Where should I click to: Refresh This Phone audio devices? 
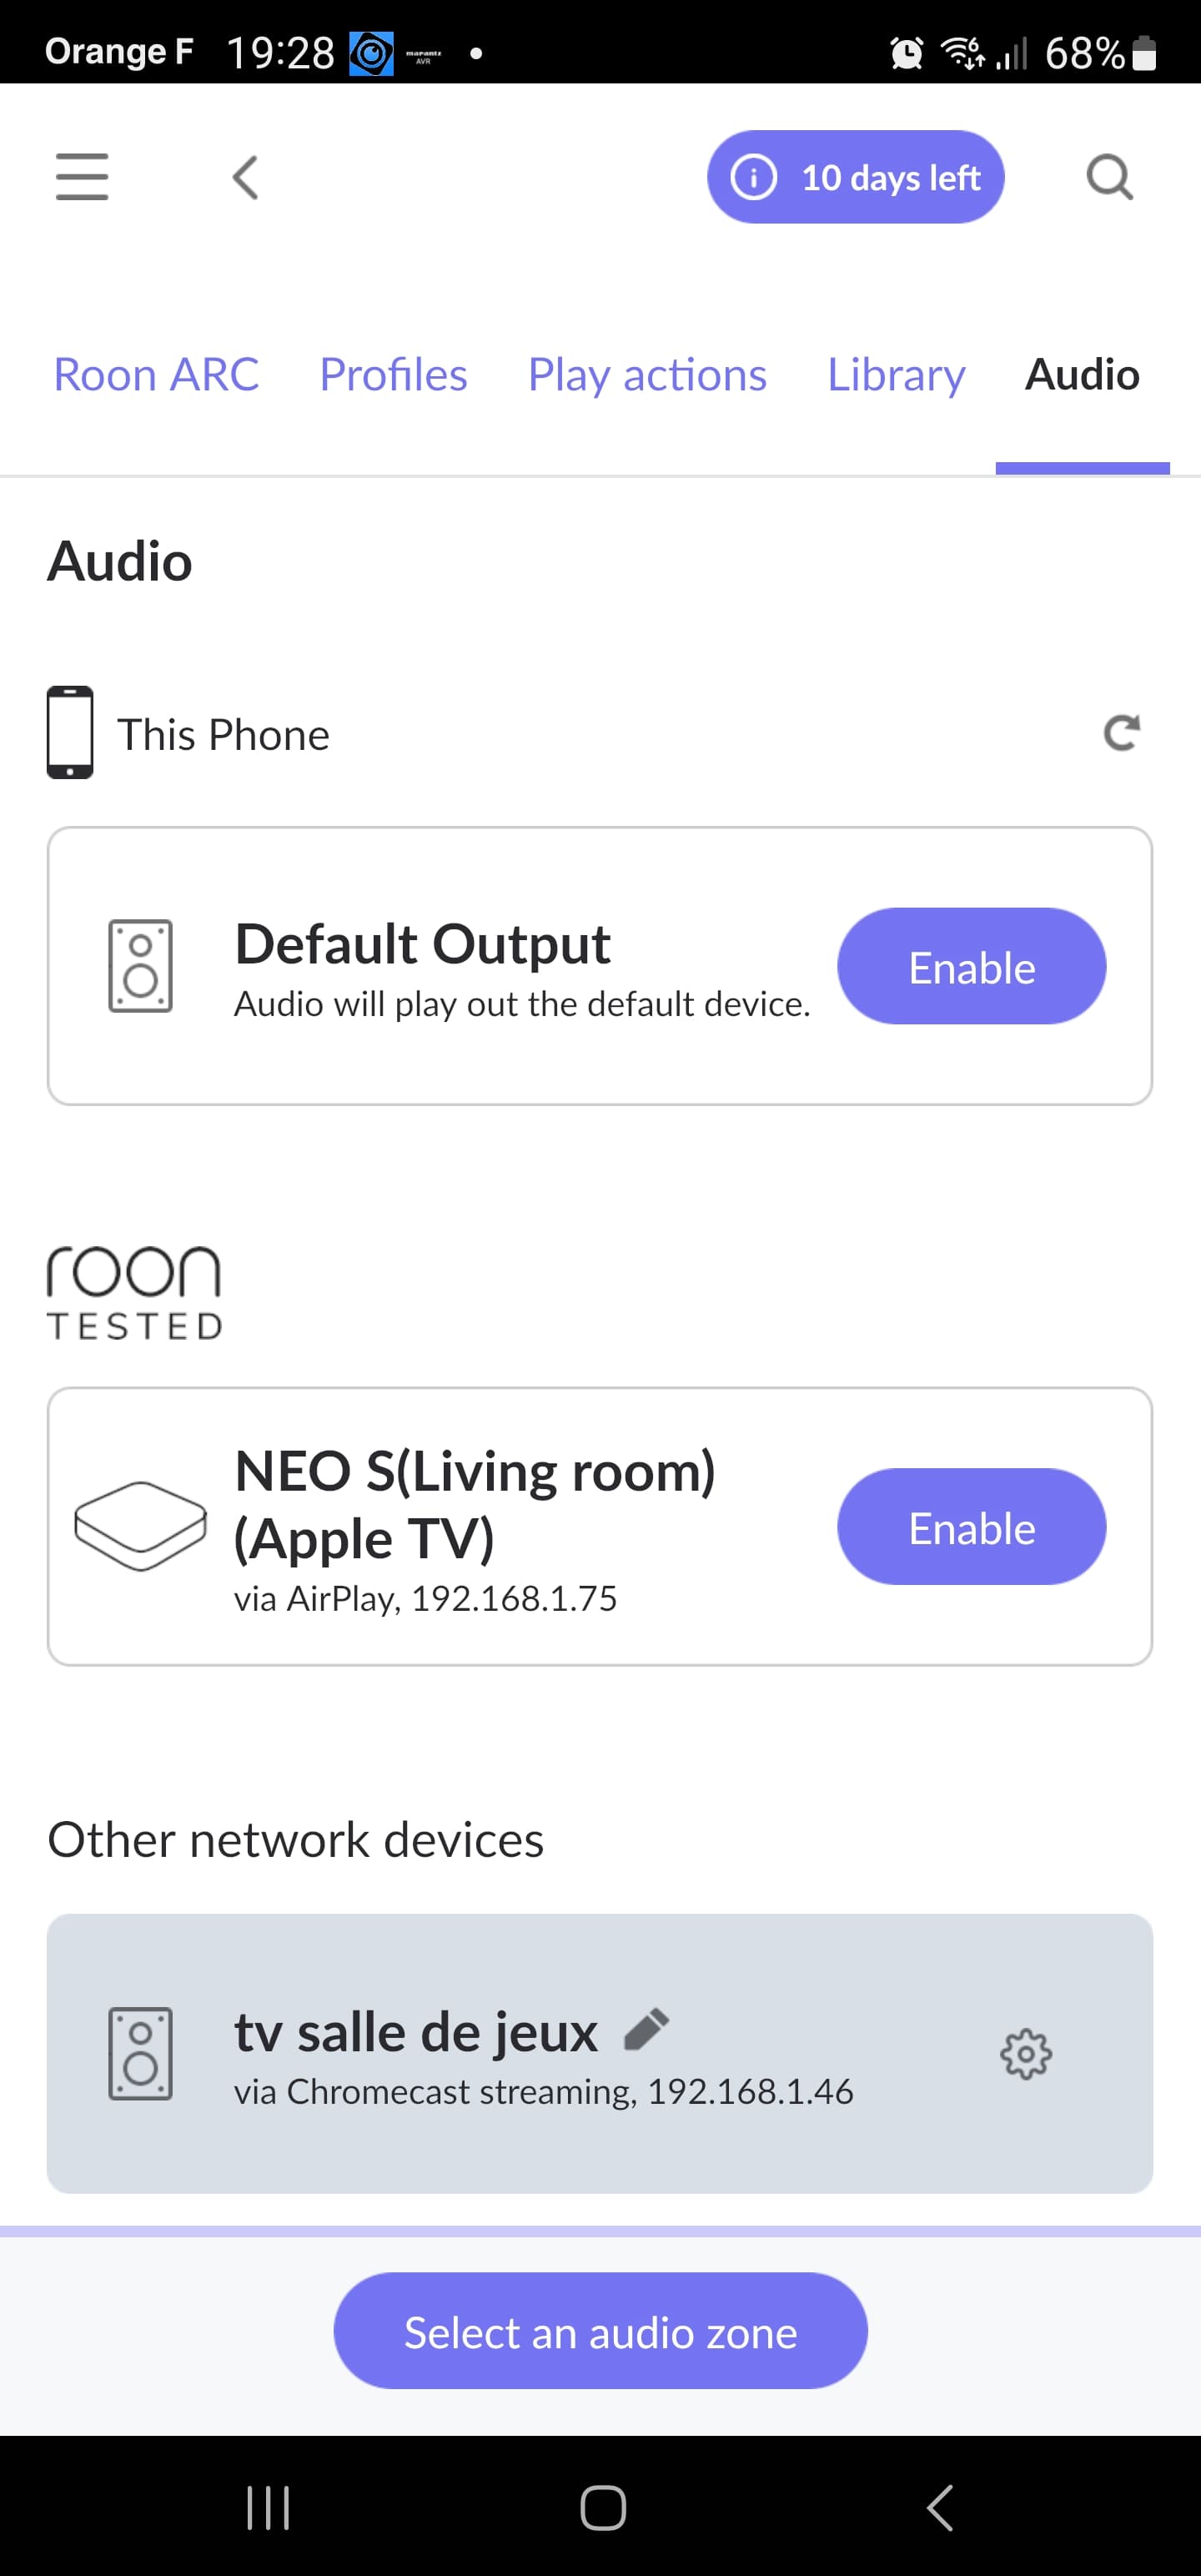1121,733
